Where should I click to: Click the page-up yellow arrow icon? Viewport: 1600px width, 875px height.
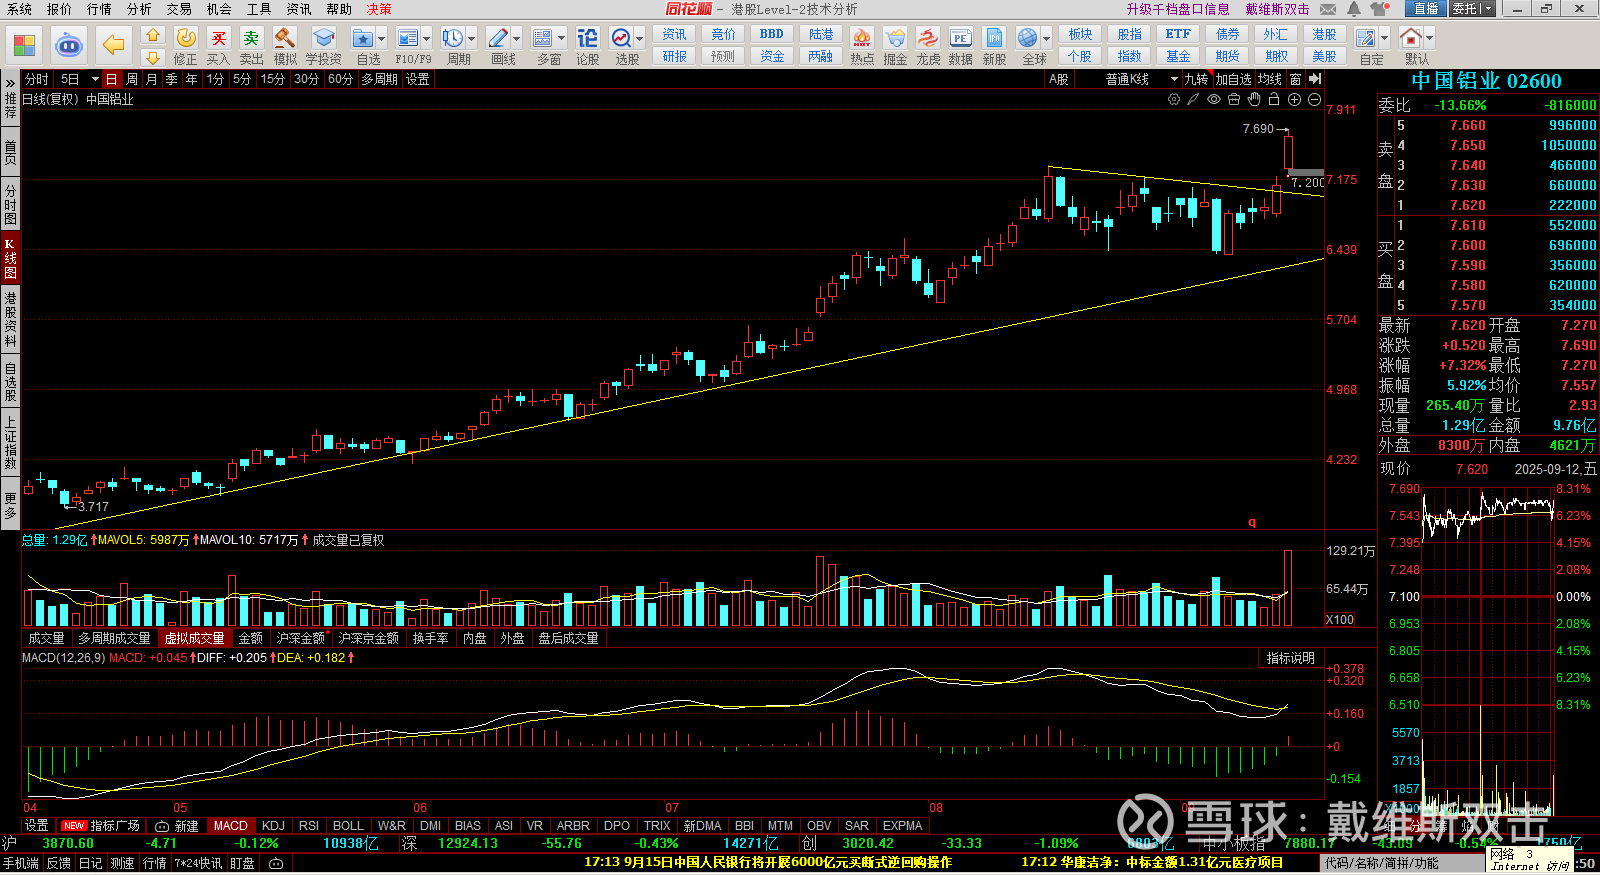pos(153,35)
